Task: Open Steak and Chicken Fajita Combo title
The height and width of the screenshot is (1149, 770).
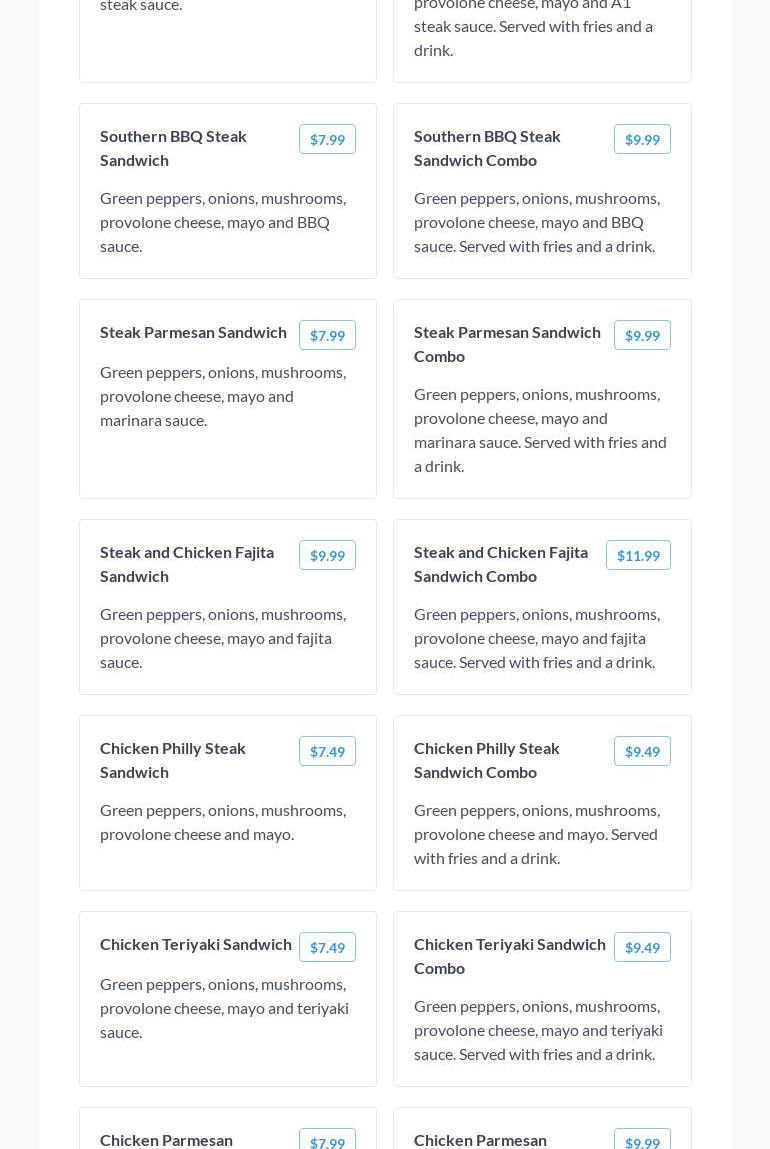Action: point(501,564)
